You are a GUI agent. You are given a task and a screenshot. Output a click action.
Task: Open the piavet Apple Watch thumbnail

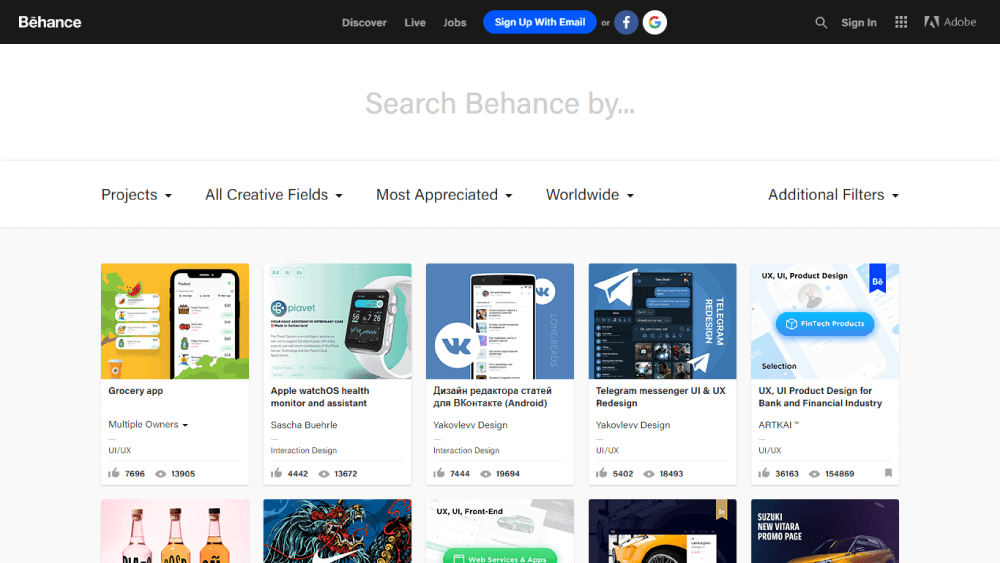click(337, 321)
